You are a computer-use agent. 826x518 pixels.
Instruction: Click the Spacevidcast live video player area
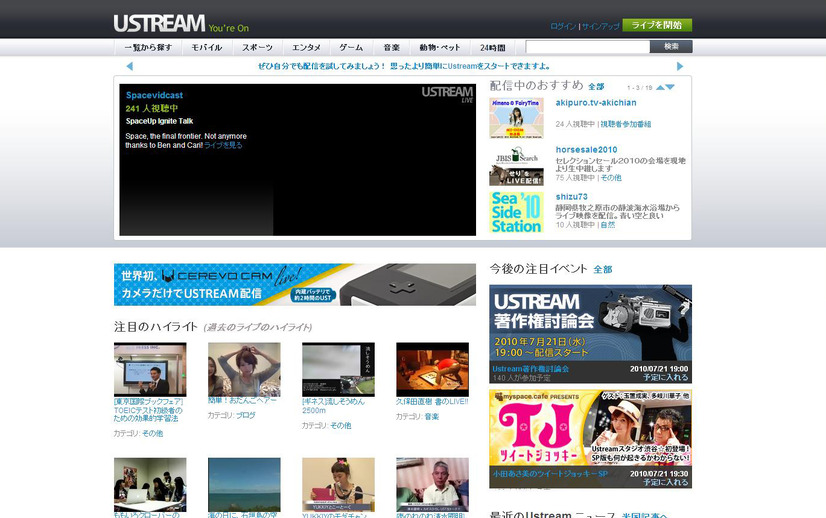pyautogui.click(x=298, y=160)
